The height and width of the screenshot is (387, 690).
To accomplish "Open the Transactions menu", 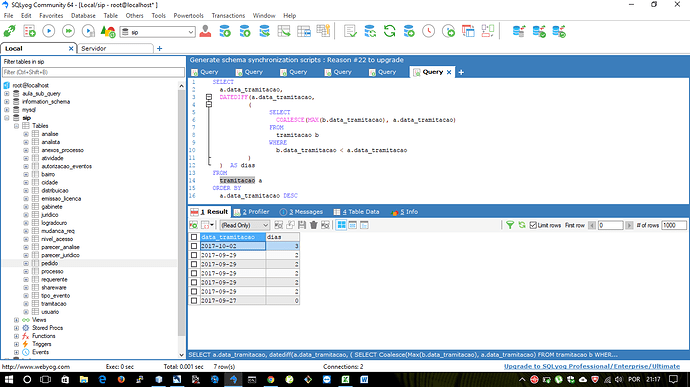I will 228,15.
